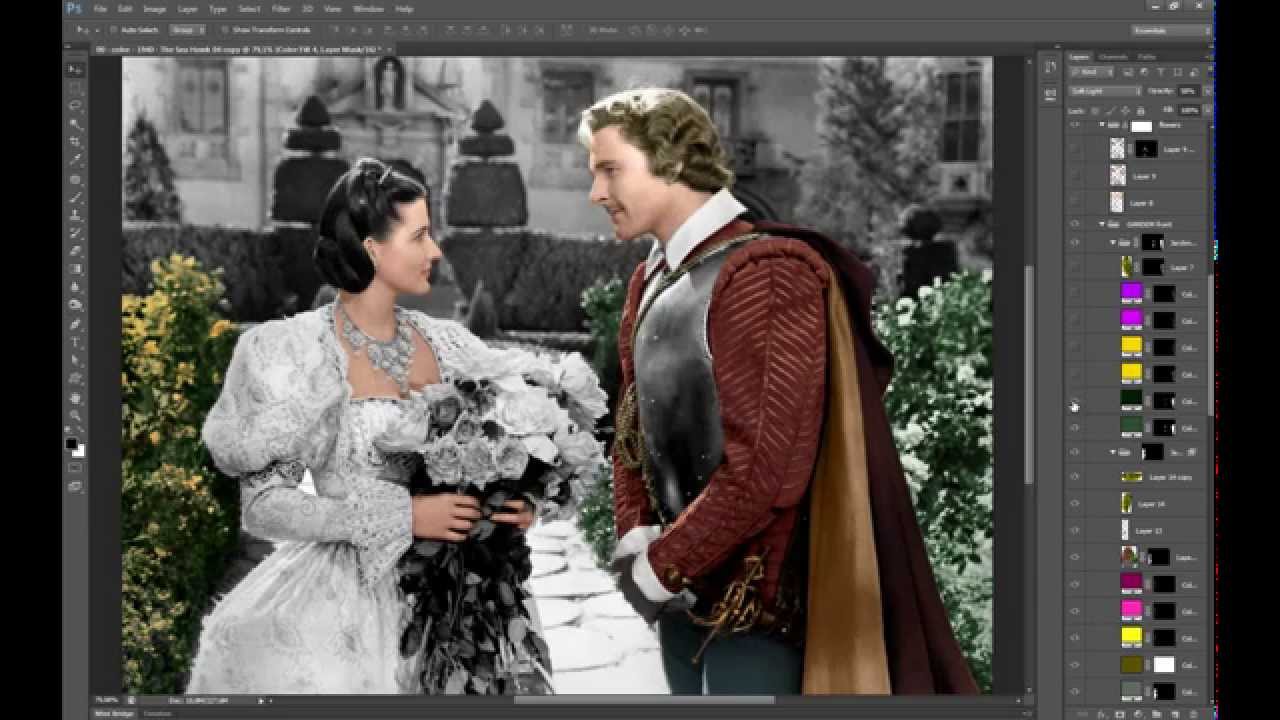Select the Quick Selection tool
Image resolution: width=1280 pixels, height=720 pixels.
75,124
